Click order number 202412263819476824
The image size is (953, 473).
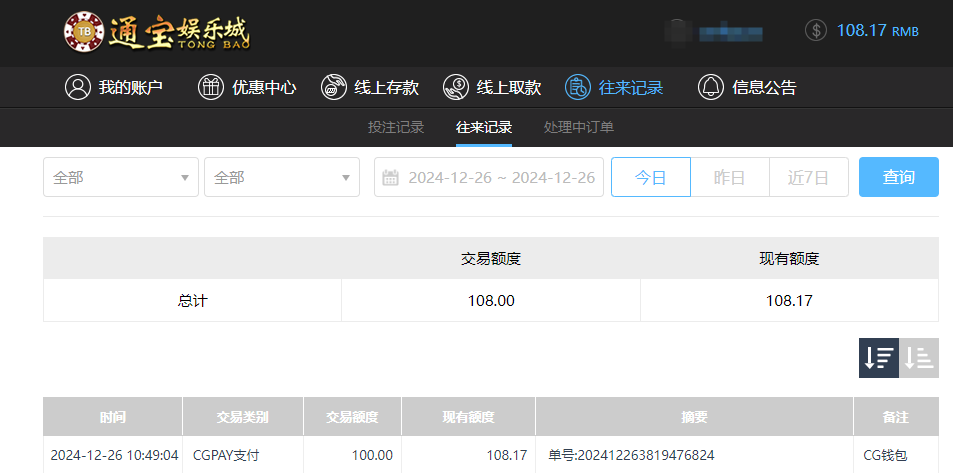[x=631, y=455]
